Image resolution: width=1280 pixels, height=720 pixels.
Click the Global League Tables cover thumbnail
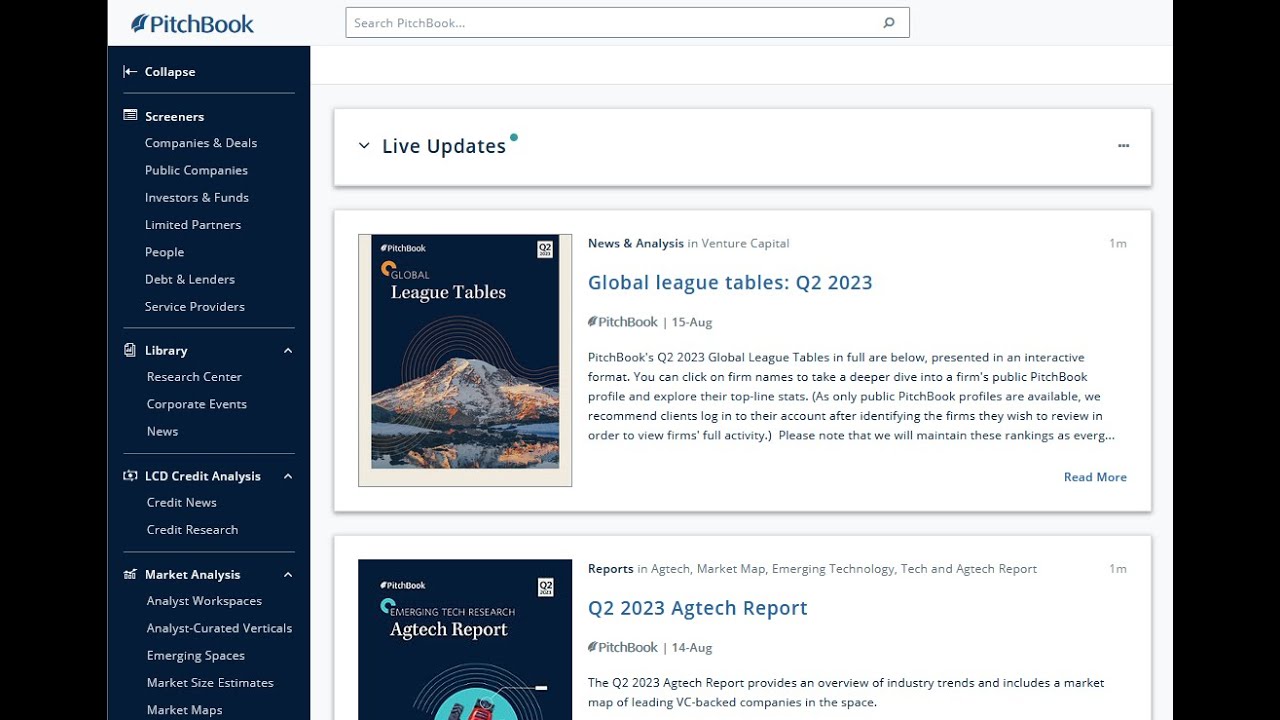[465, 360]
